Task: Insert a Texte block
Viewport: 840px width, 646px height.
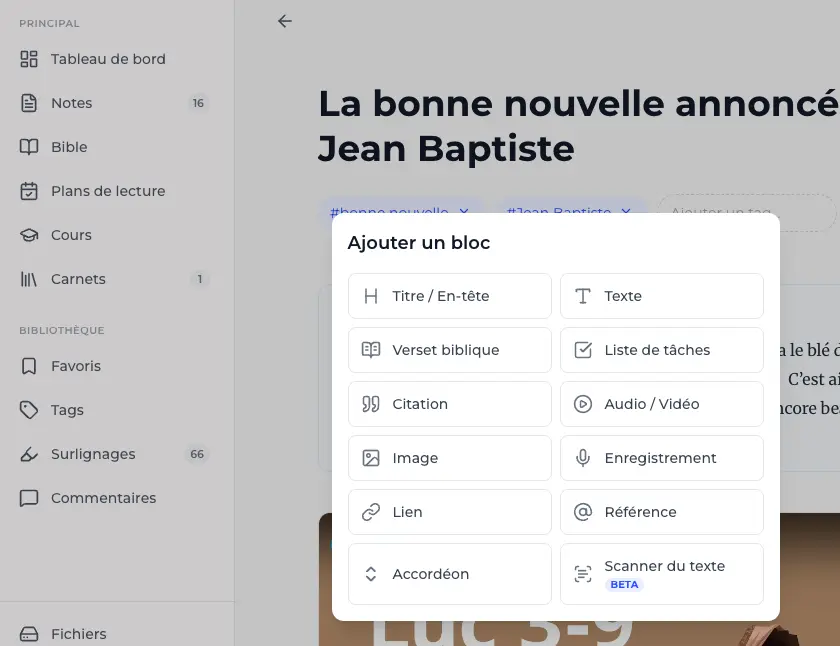Action: click(x=661, y=296)
